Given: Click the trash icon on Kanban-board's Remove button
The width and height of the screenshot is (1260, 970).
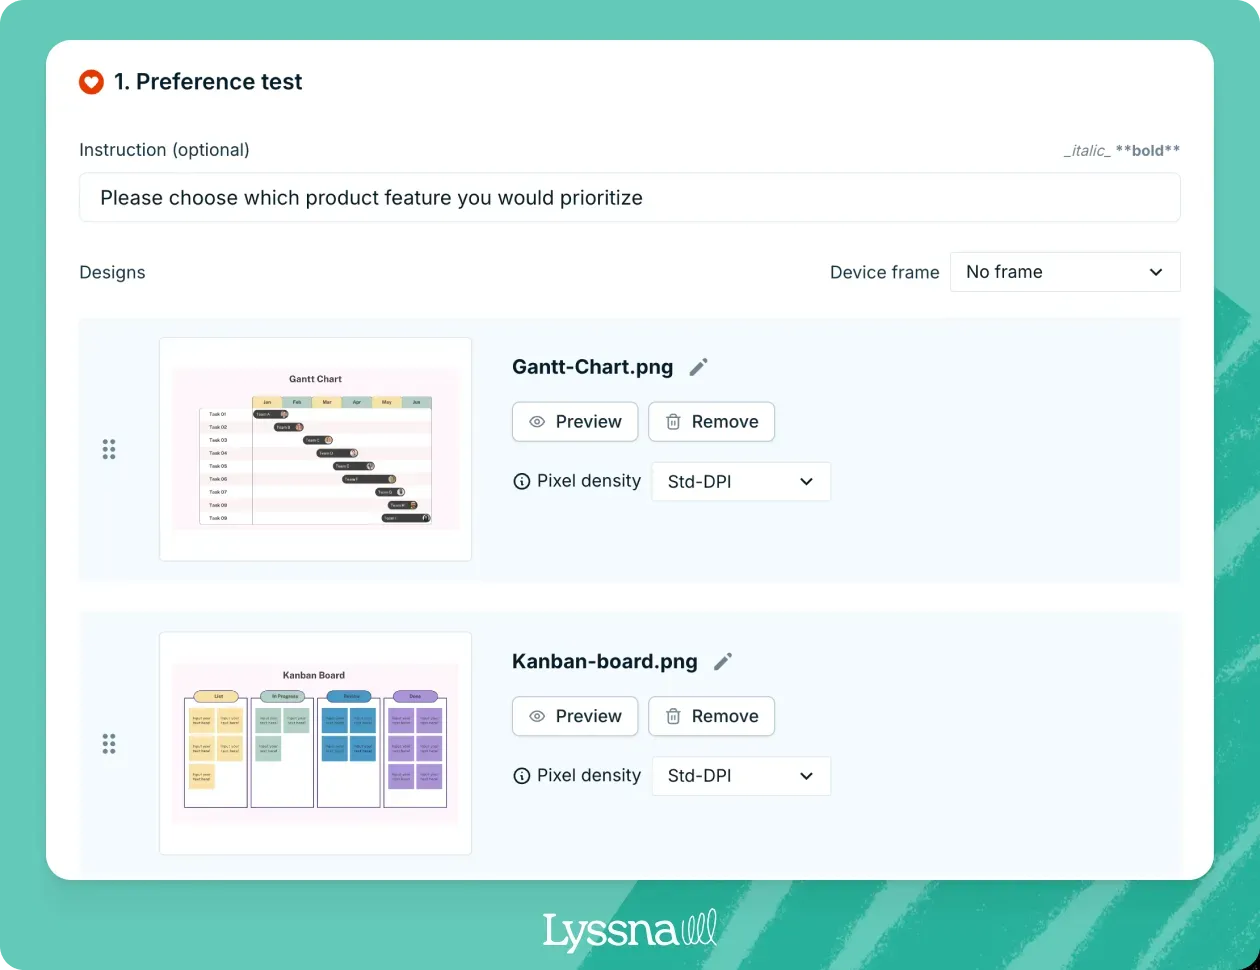Looking at the screenshot, I should 671,716.
